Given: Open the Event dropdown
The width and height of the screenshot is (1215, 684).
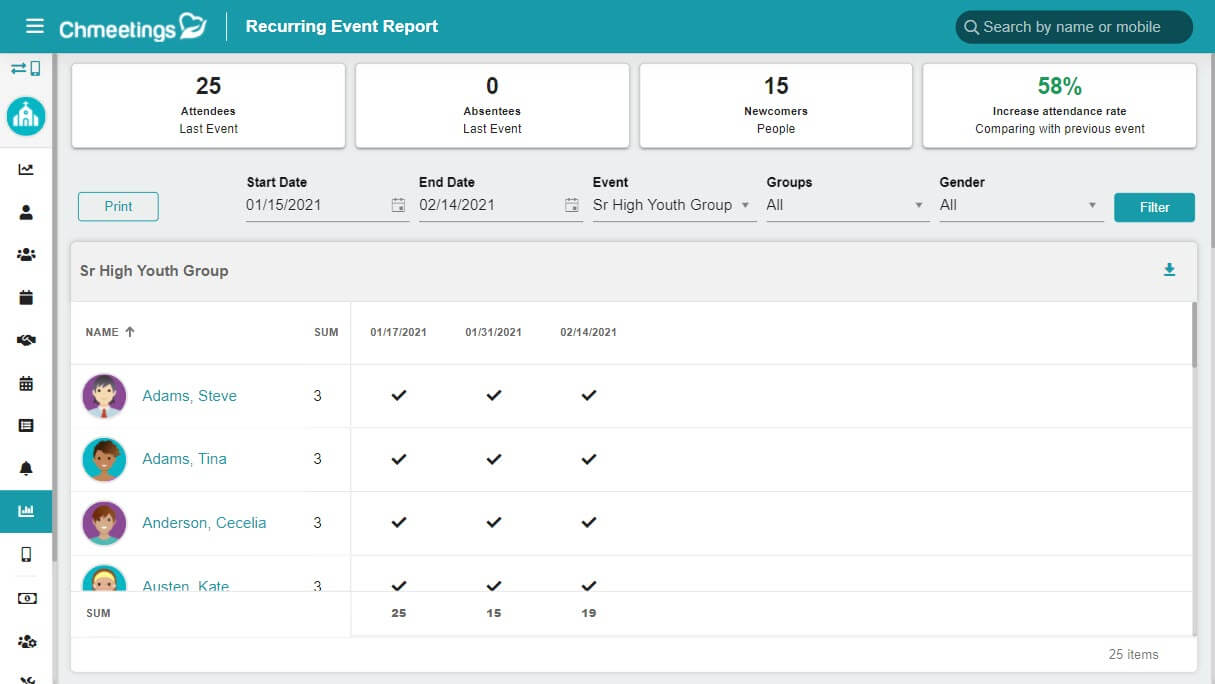Looking at the screenshot, I should coord(672,205).
